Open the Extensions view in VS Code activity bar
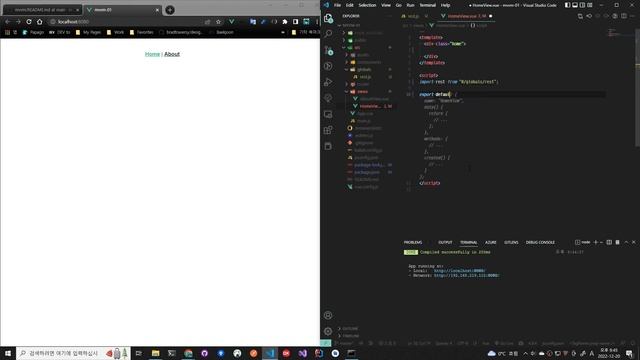Image resolution: width=640 pixels, height=360 pixels. coord(328,130)
